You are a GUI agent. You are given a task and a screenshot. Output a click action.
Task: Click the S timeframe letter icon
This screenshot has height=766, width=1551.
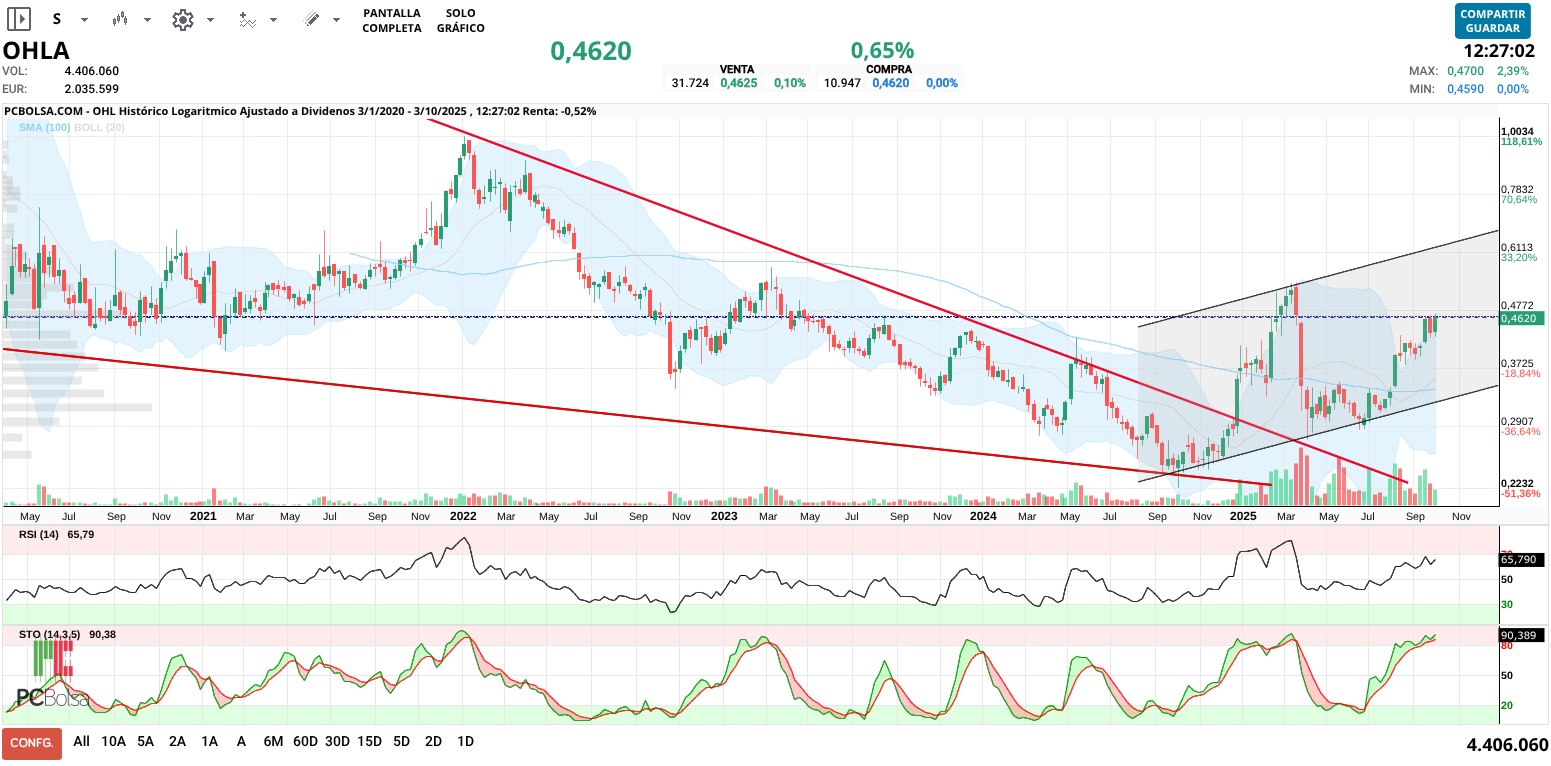[56, 19]
